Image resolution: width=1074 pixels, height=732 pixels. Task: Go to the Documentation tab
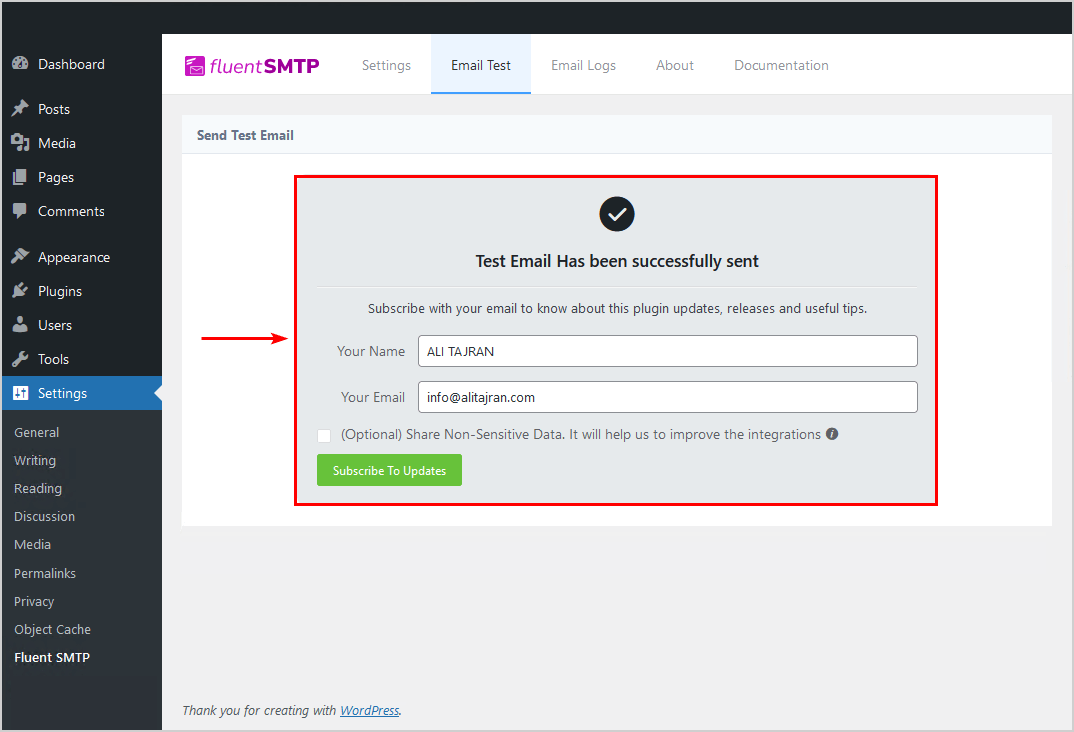782,65
